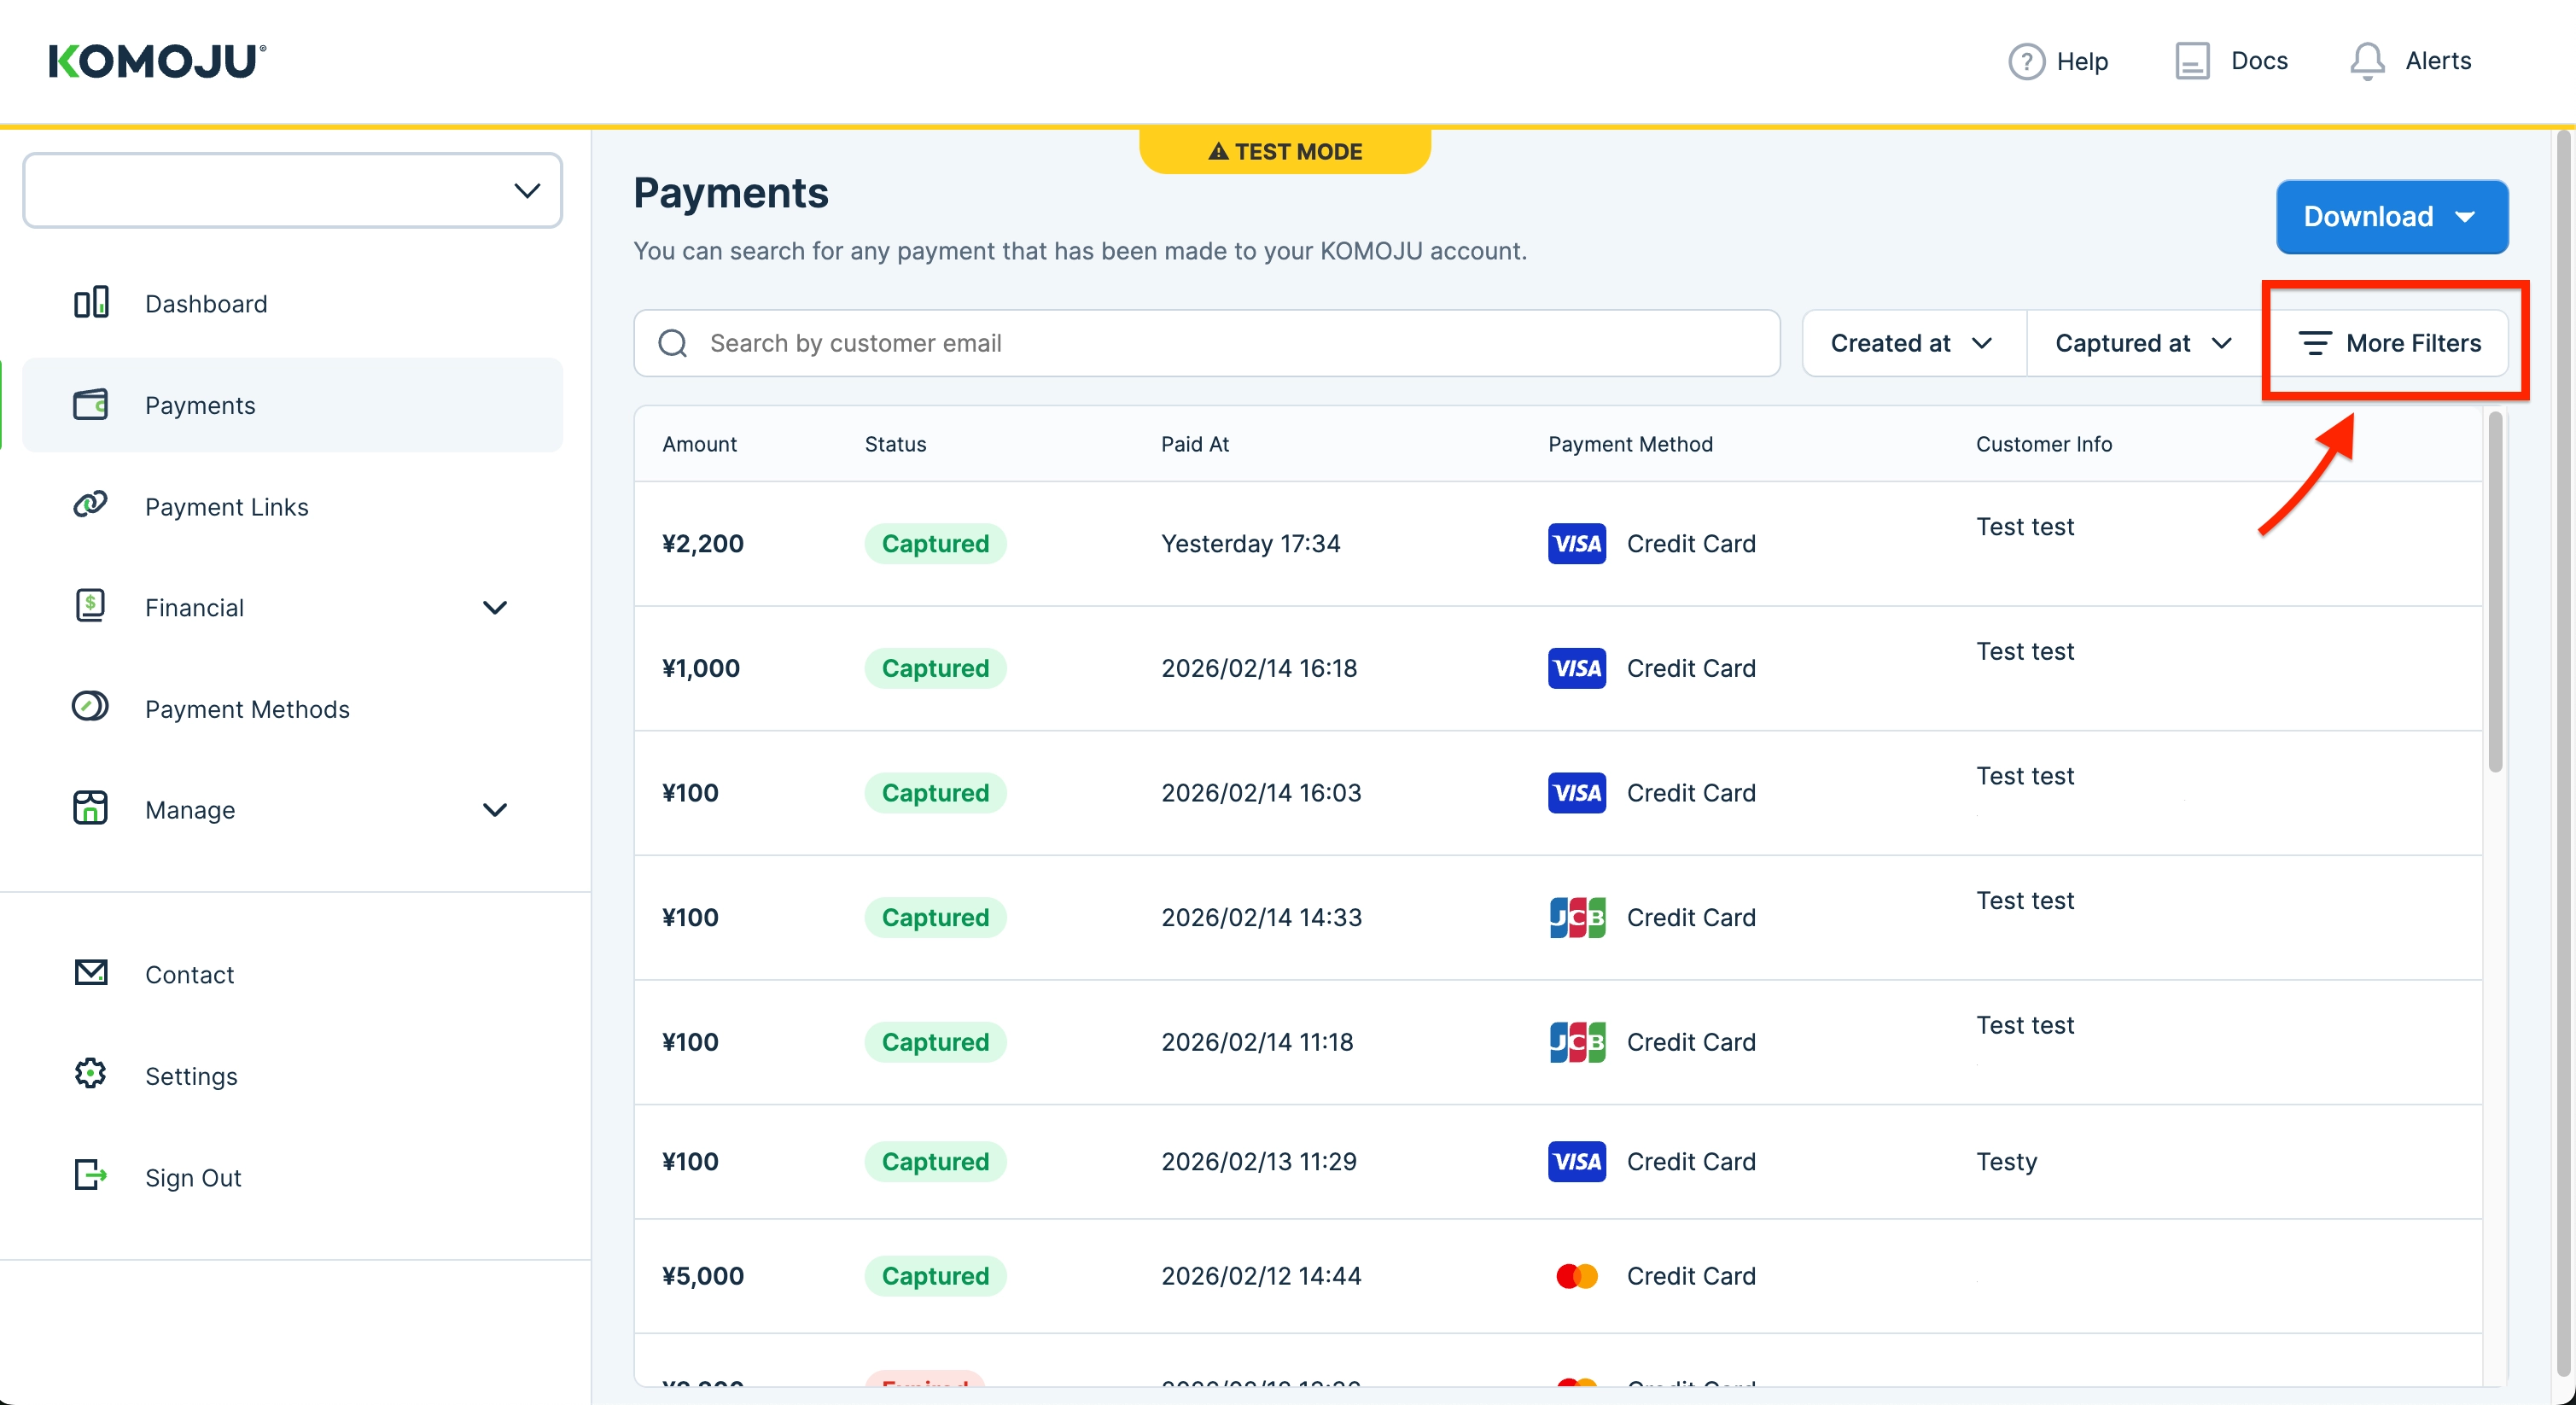Click the Settings gear icon

click(91, 1074)
